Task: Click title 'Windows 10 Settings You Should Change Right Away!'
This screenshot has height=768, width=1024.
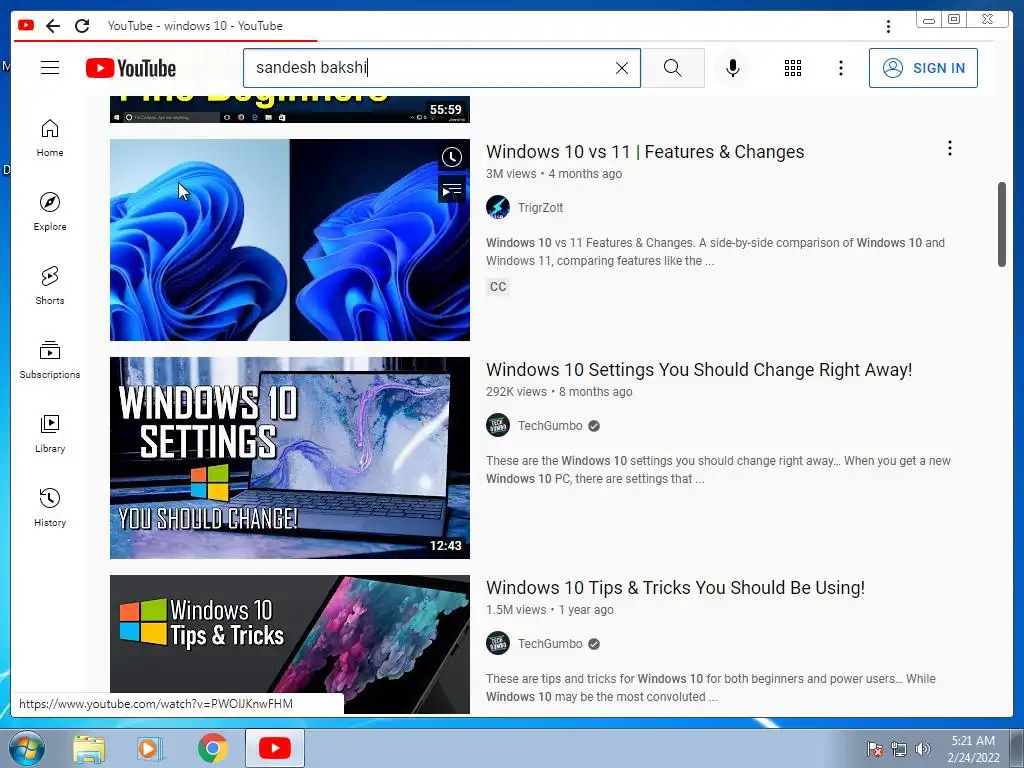Action: [x=699, y=370]
